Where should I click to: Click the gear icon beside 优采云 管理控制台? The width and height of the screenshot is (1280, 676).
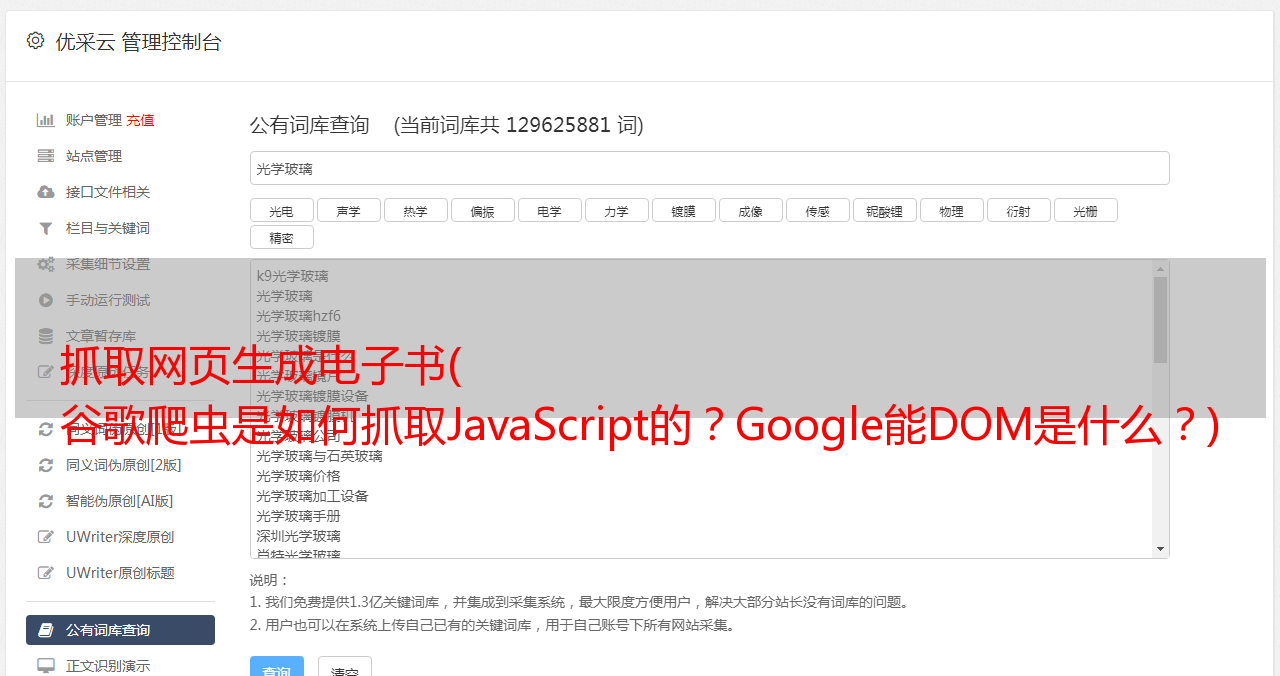[35, 41]
